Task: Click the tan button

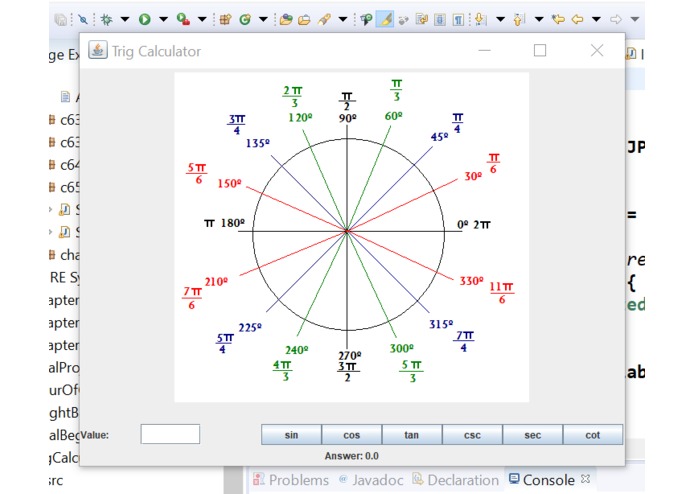Action: (412, 435)
